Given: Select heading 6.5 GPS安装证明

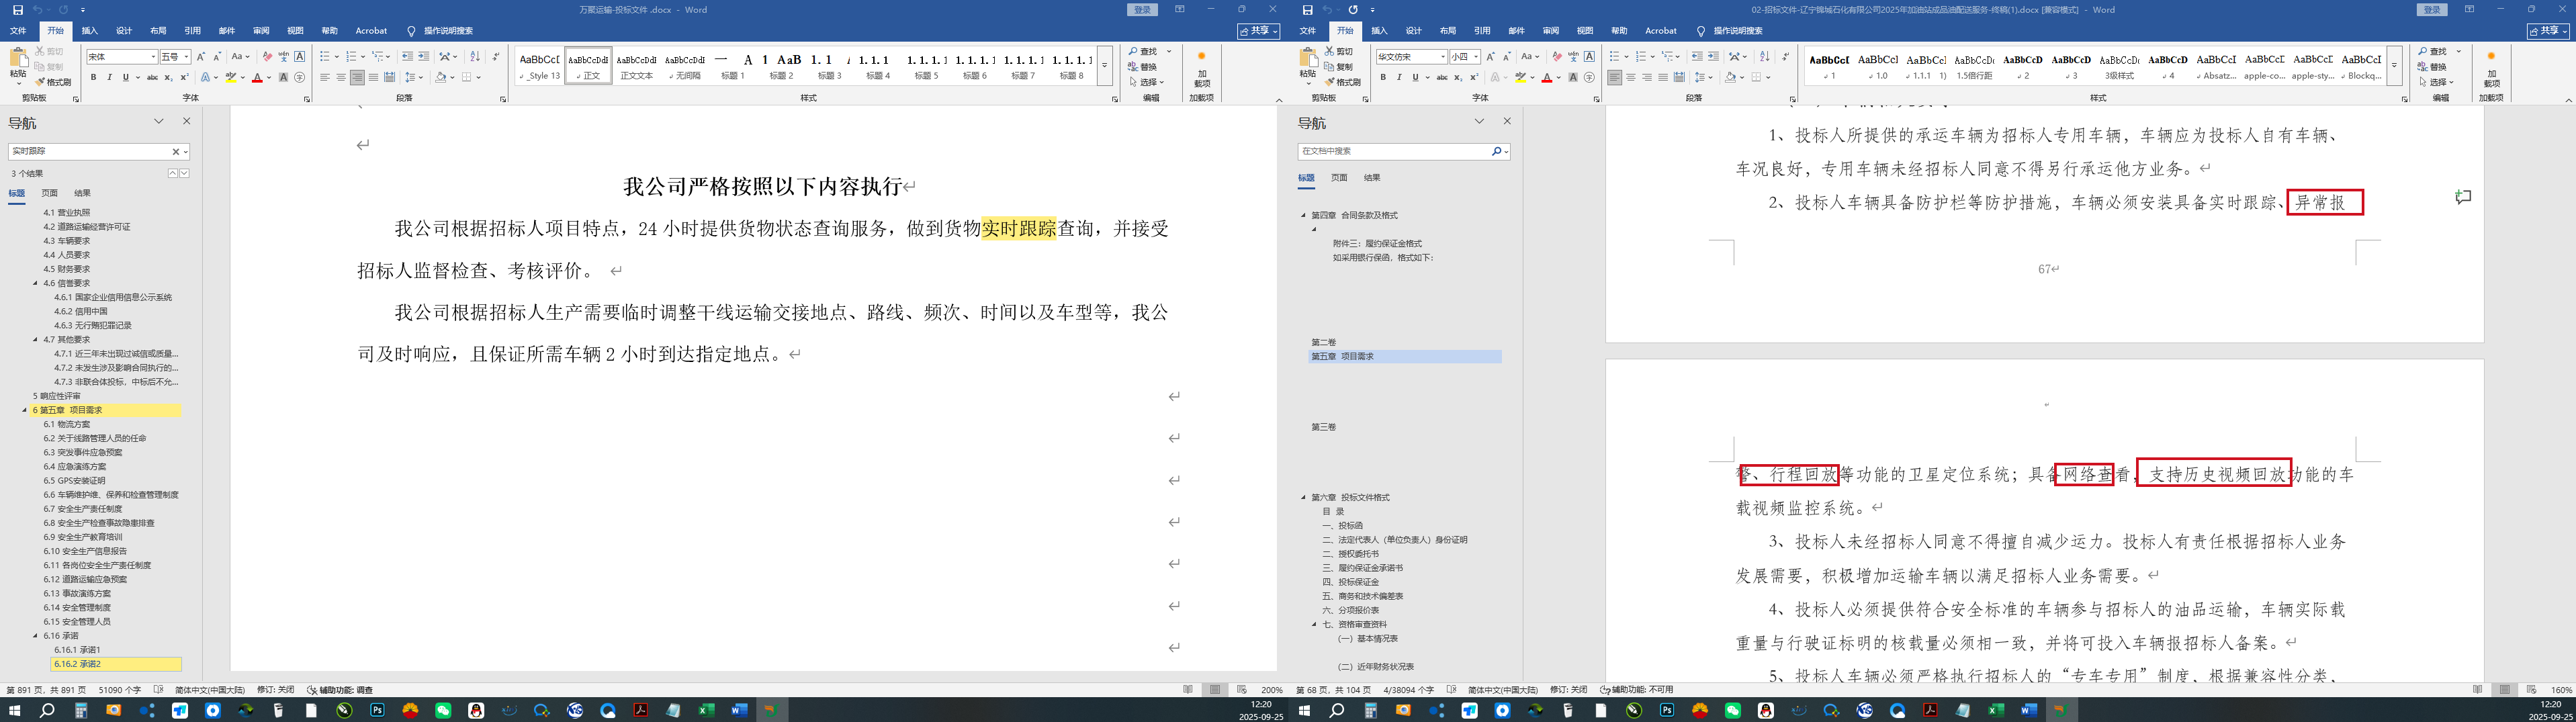Looking at the screenshot, I should tap(74, 481).
